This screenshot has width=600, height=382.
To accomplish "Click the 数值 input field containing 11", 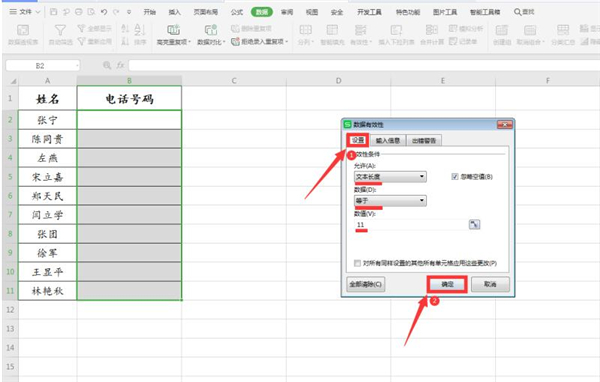I will pos(410,225).
